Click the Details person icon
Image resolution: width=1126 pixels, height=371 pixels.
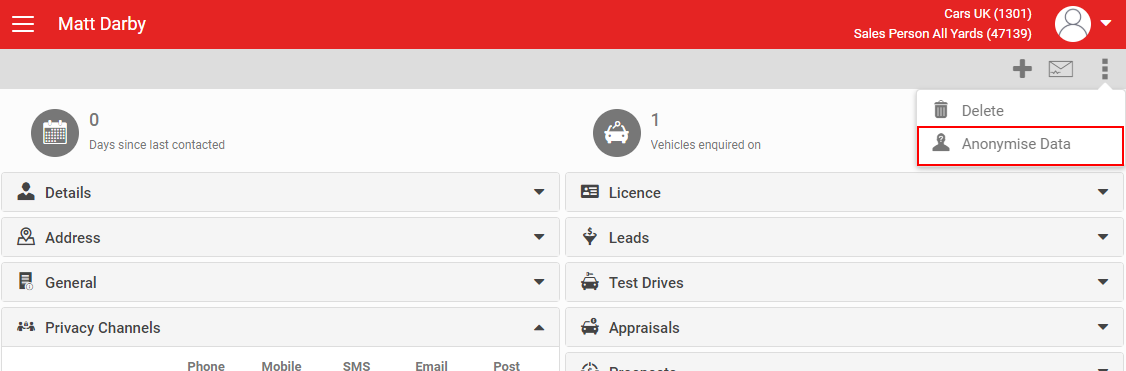(26, 192)
